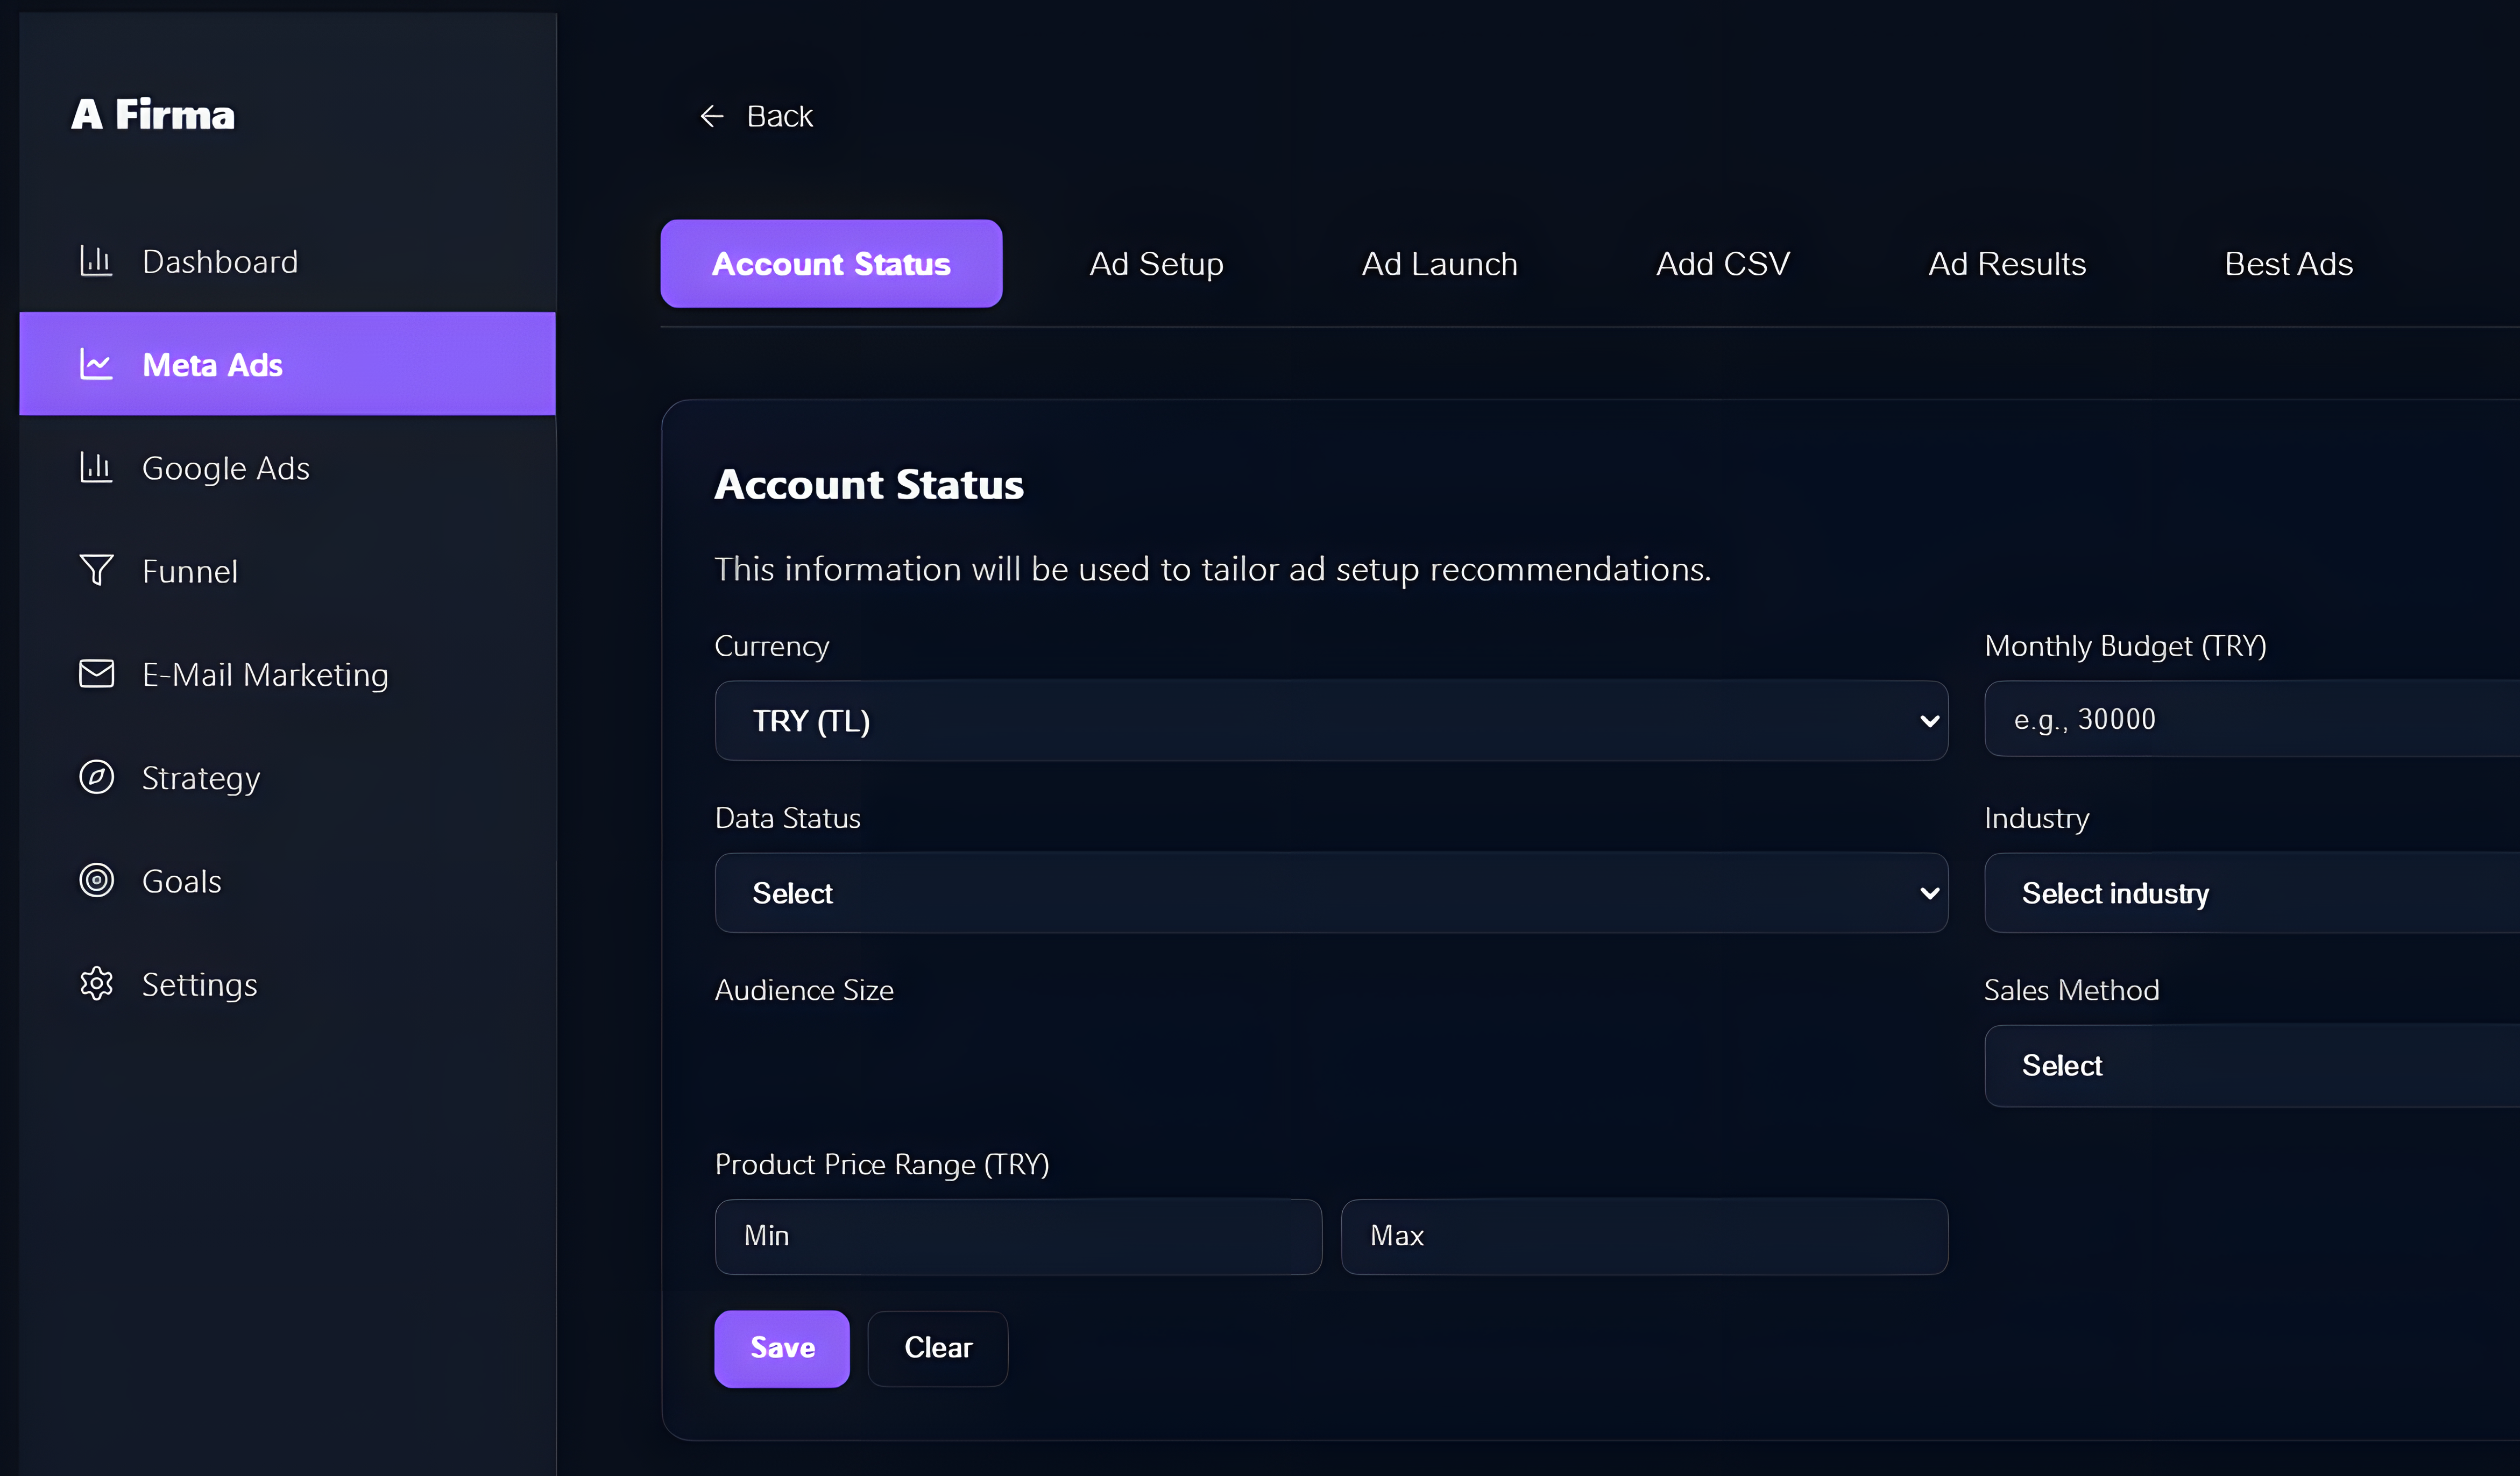
Task: Click the Back arrow icon
Action: click(711, 116)
